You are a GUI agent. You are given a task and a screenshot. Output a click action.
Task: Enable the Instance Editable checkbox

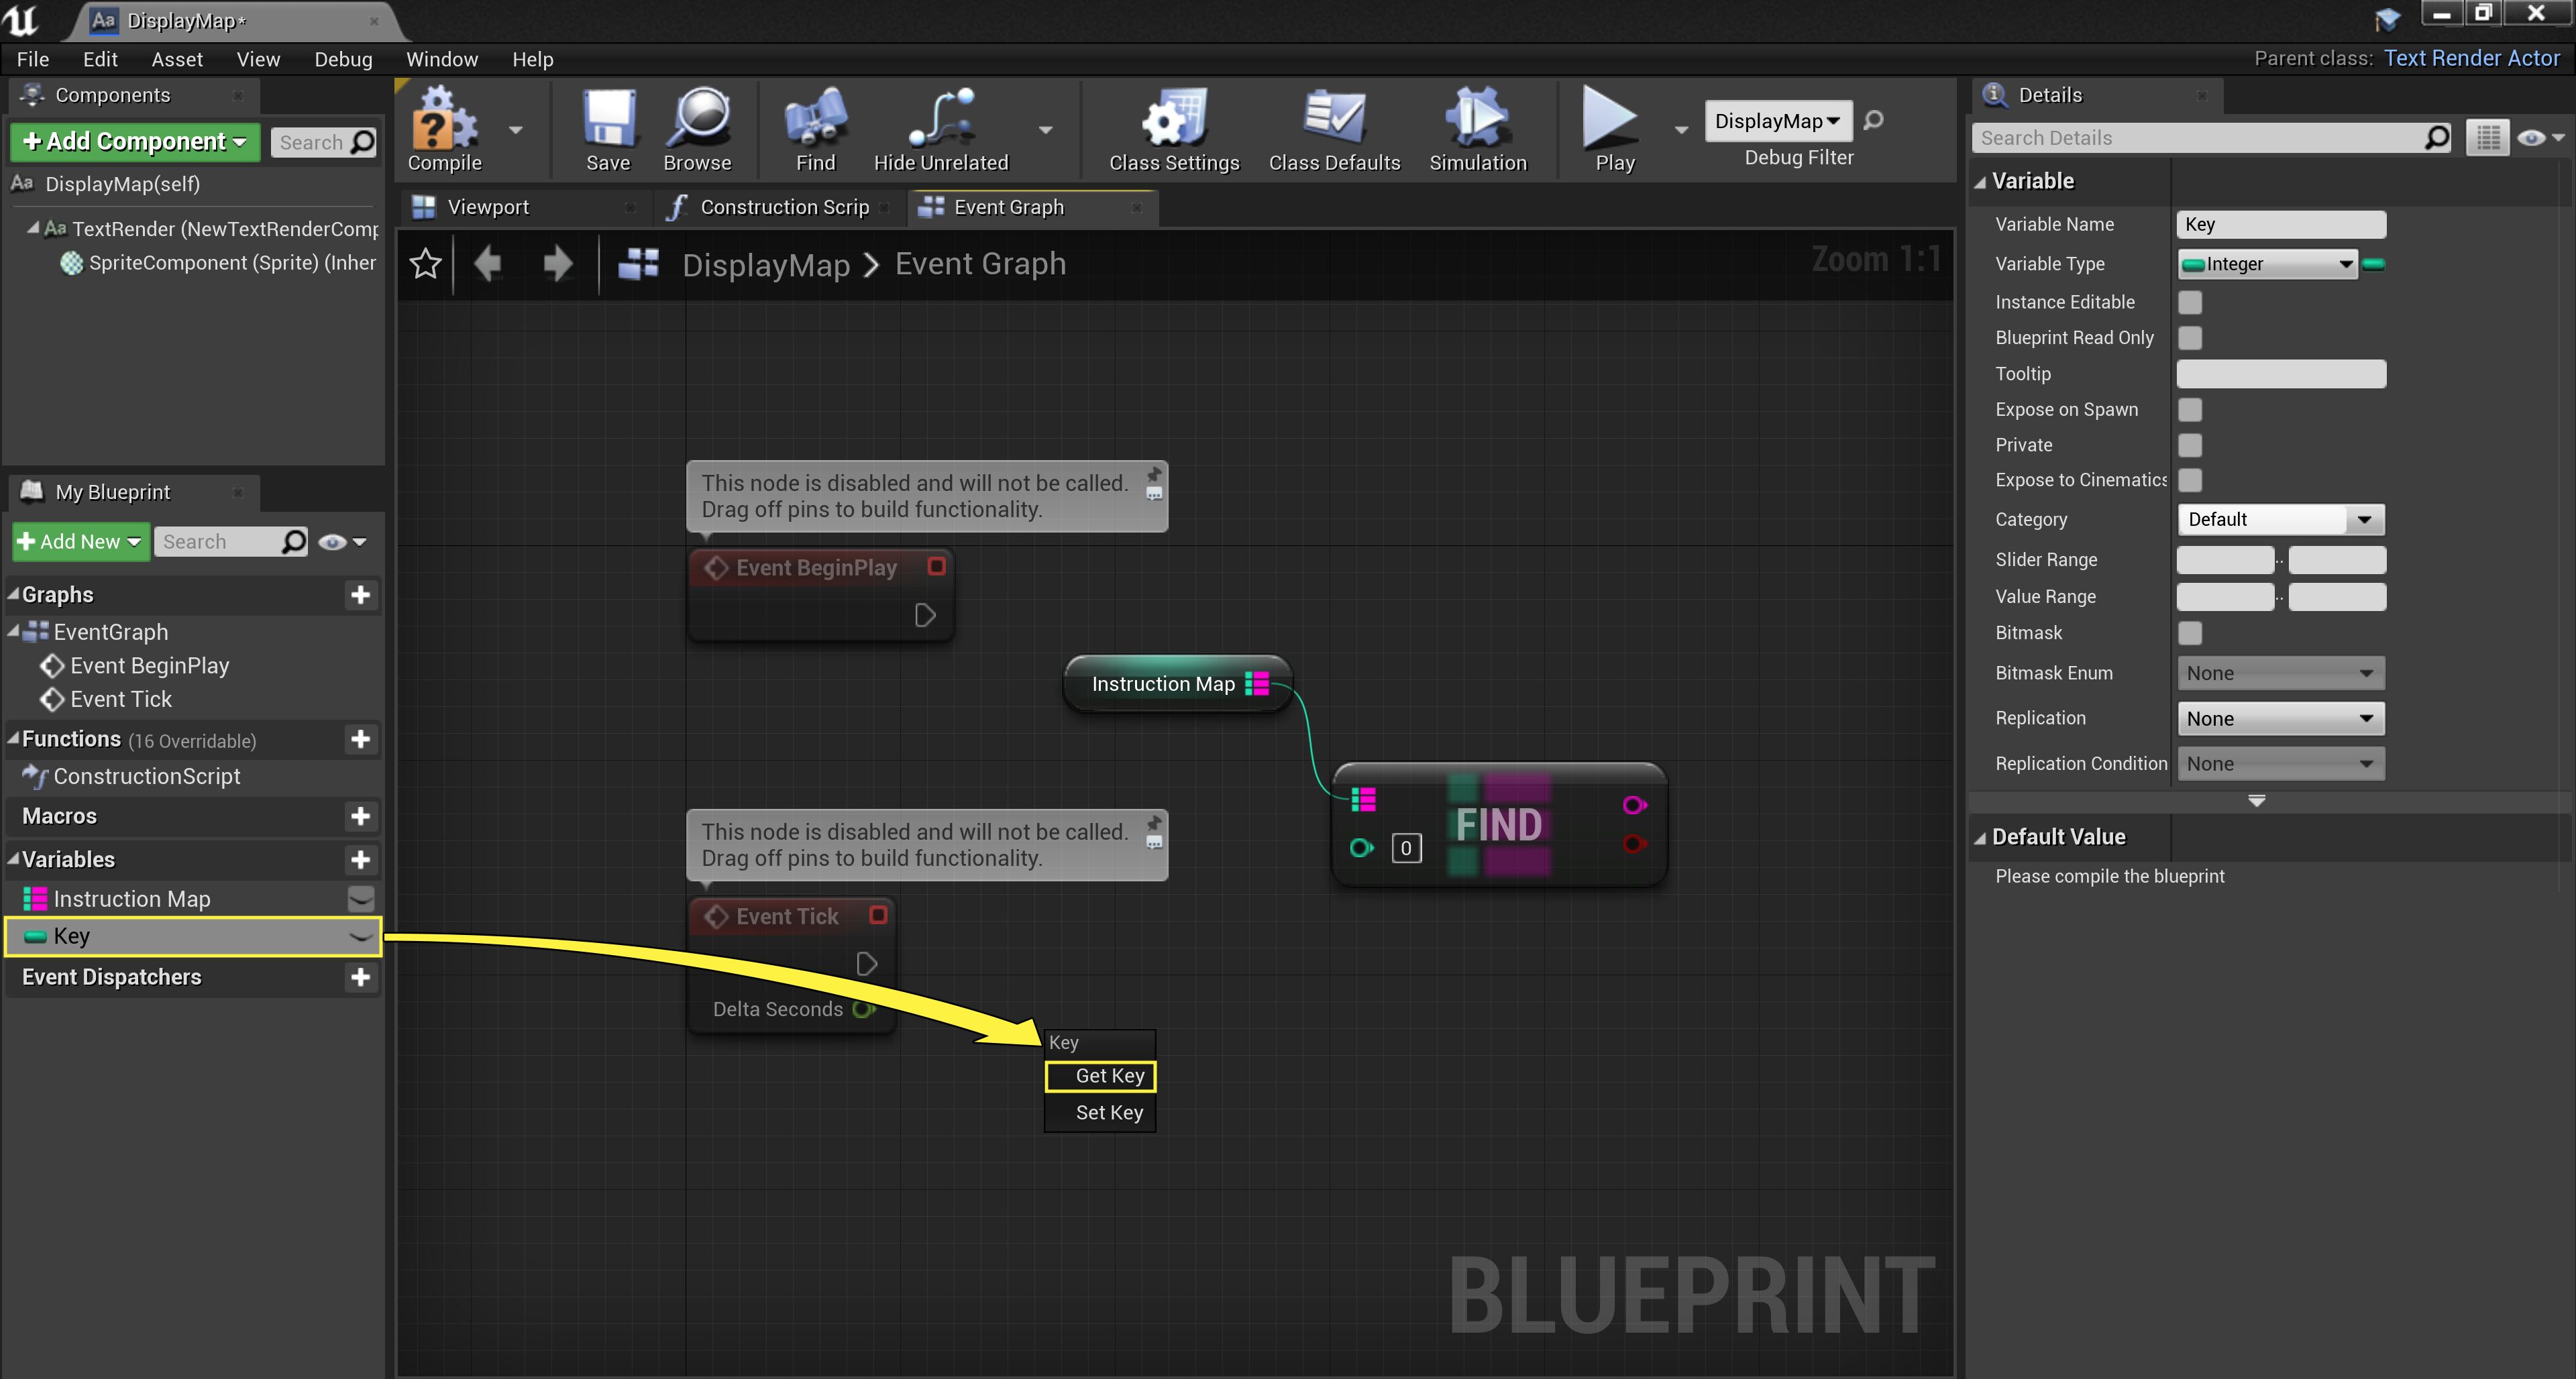2190,302
